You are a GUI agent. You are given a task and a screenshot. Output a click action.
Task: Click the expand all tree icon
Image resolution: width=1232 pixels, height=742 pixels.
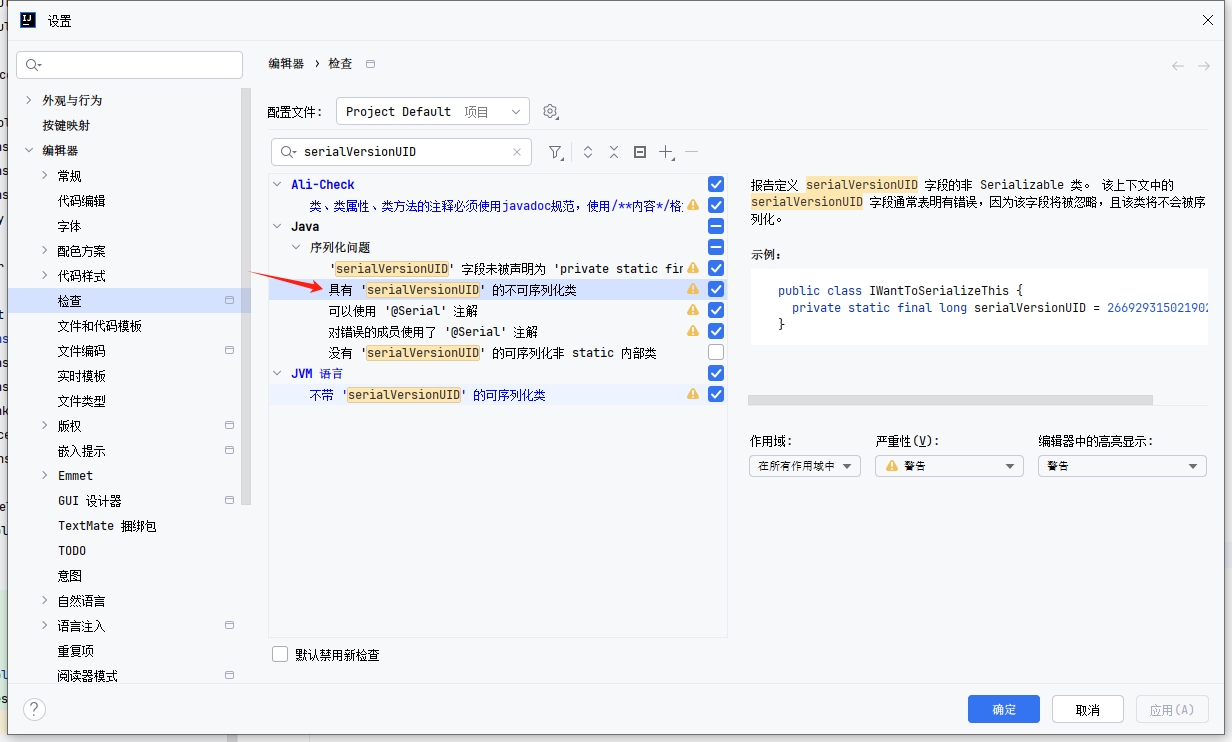pyautogui.click(x=588, y=152)
